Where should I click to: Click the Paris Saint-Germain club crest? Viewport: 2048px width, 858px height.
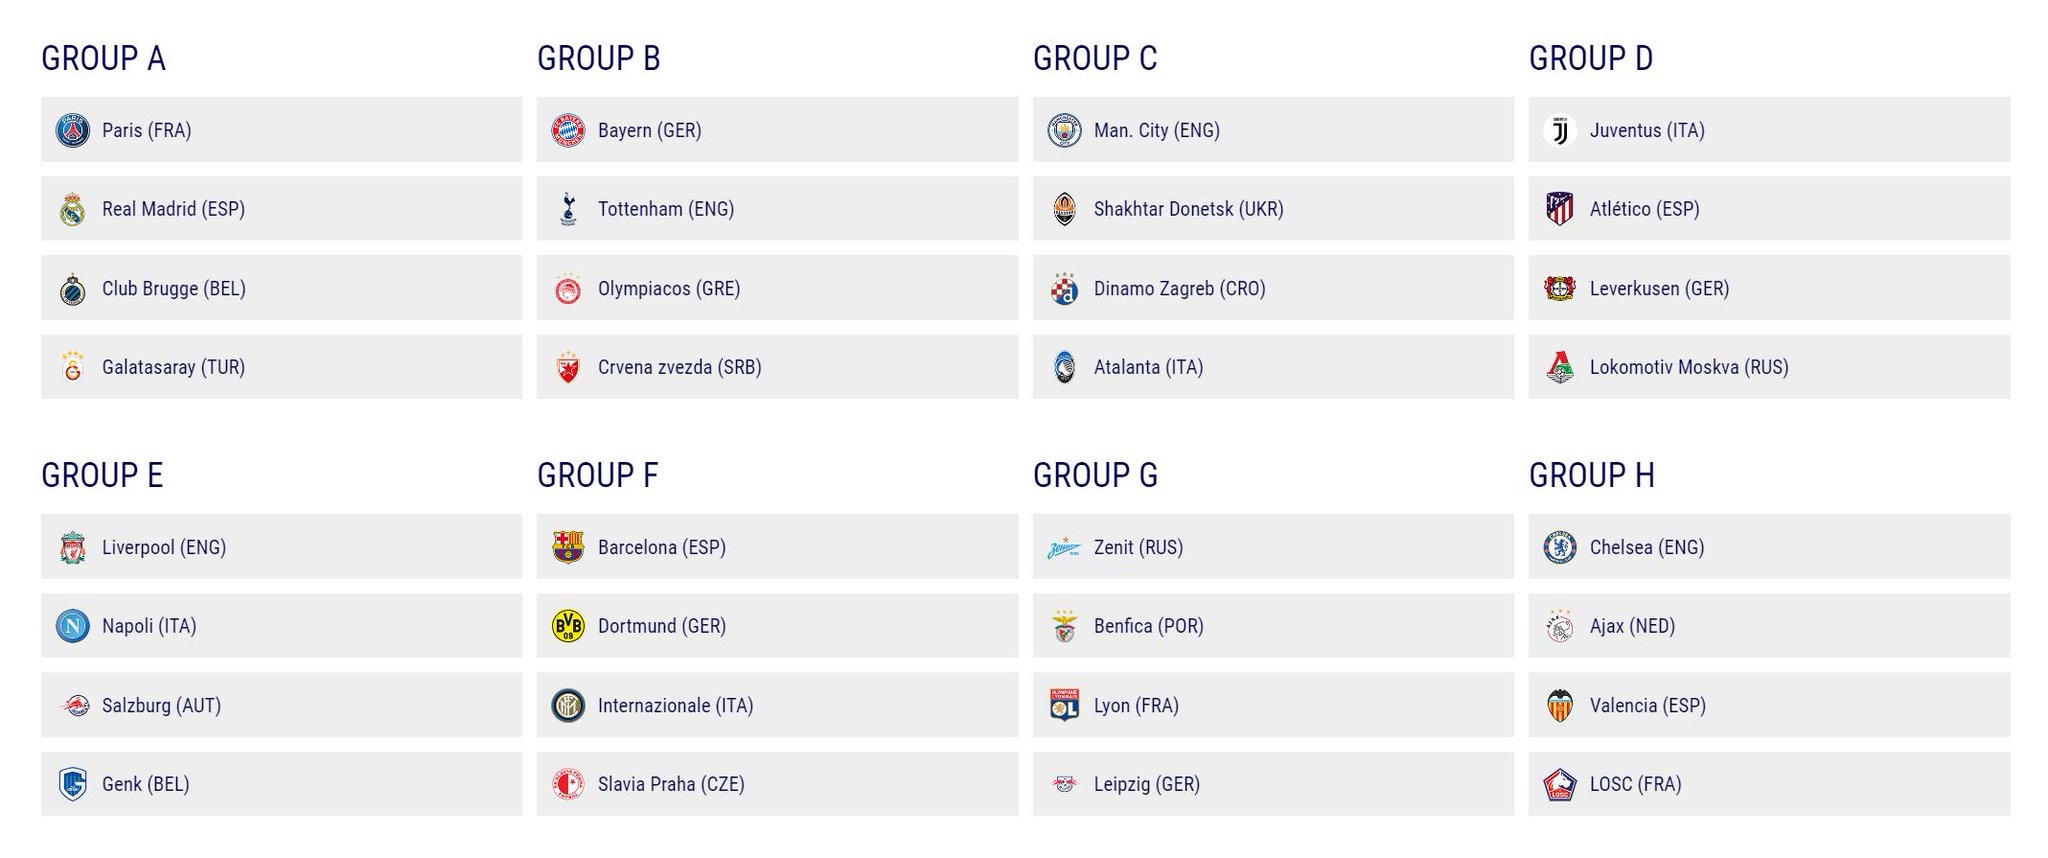(72, 130)
